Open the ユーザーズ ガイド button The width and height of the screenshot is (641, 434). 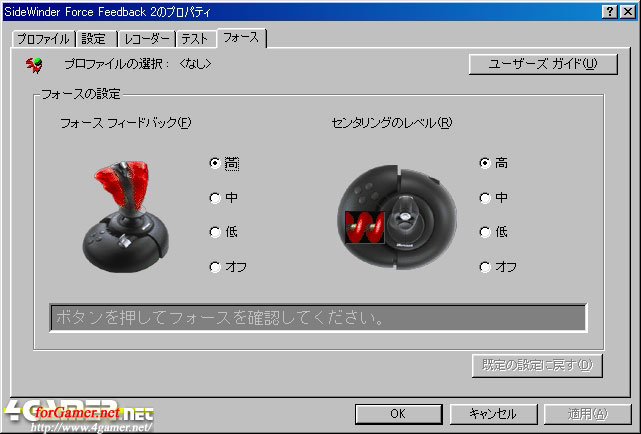(x=543, y=64)
